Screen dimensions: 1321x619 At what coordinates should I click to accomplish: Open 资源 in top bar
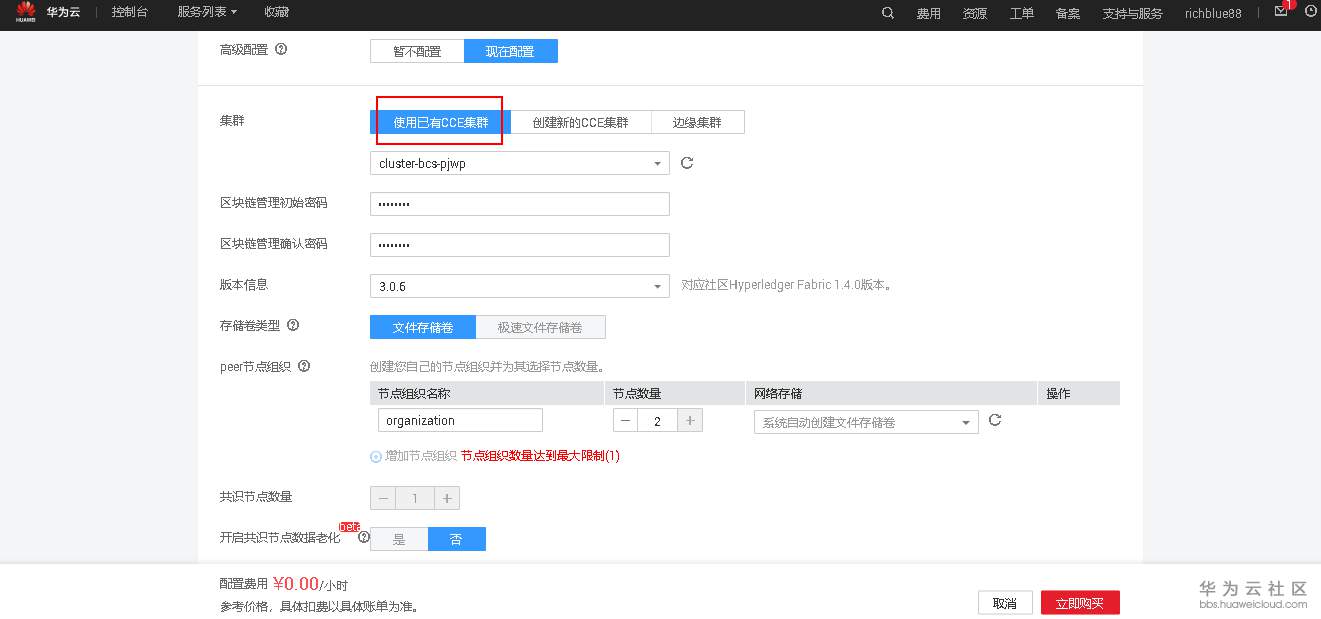(975, 13)
